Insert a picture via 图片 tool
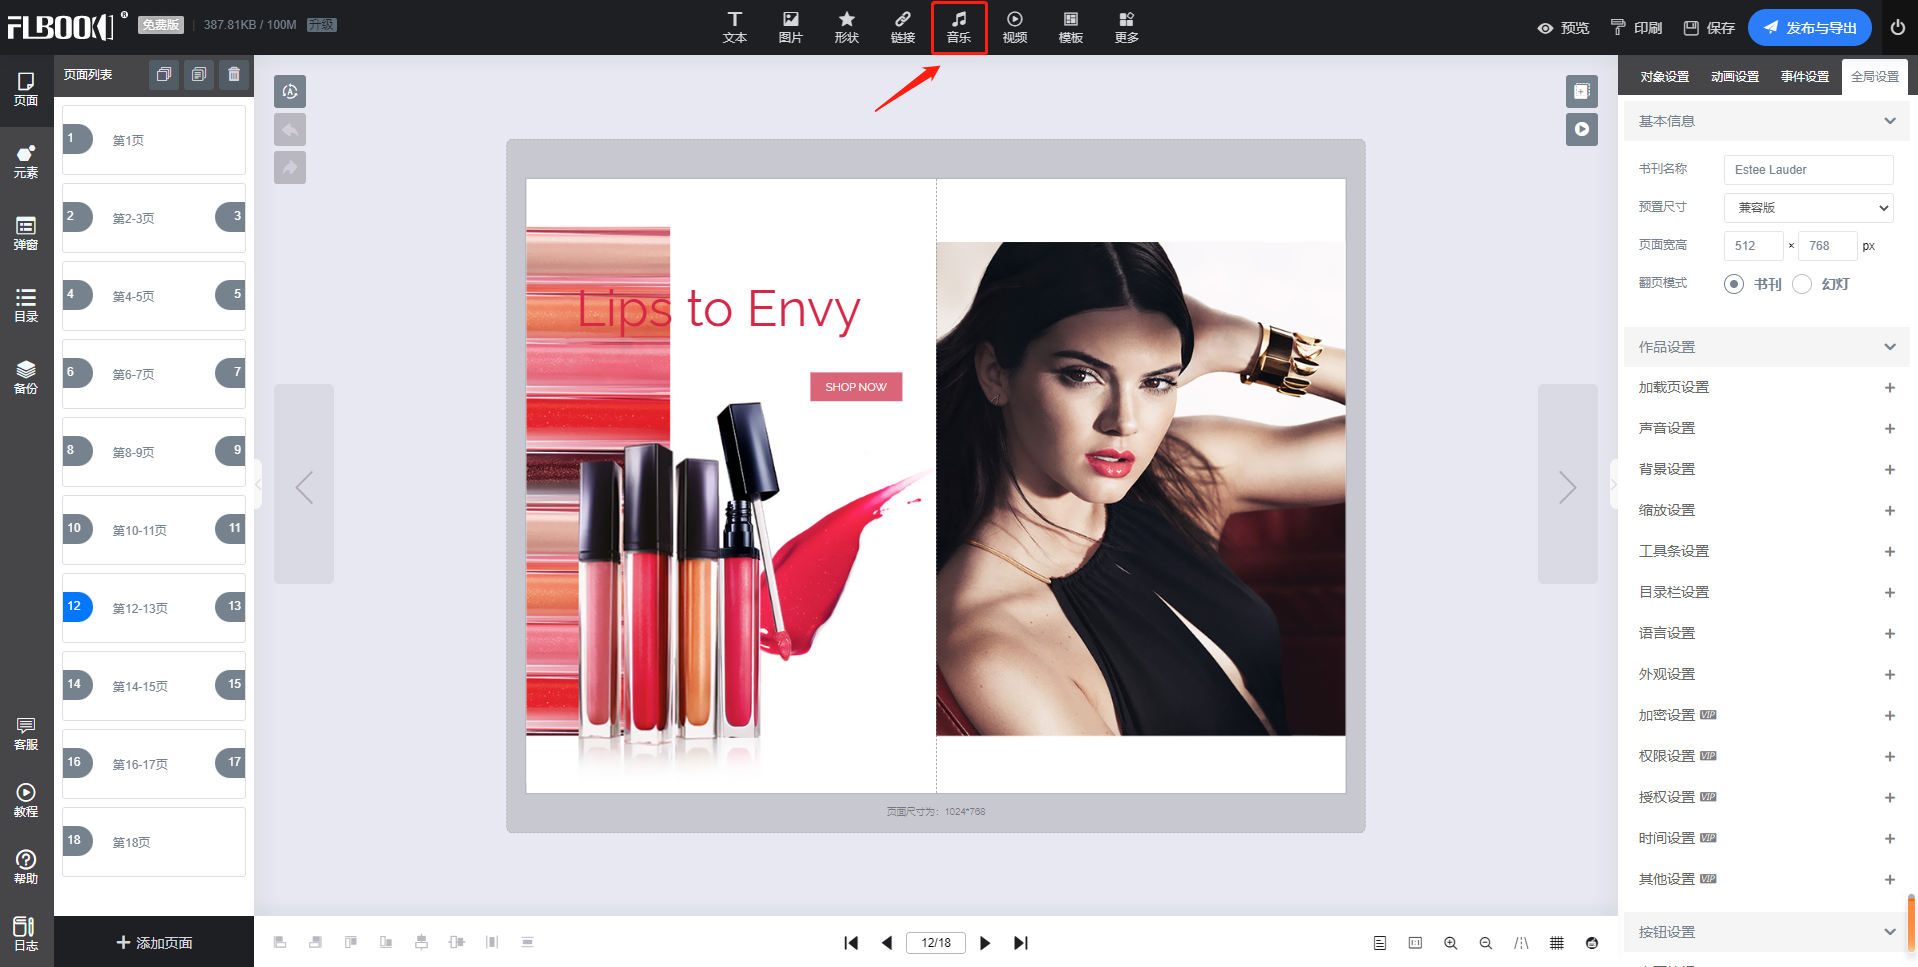1918x967 pixels. (790, 27)
